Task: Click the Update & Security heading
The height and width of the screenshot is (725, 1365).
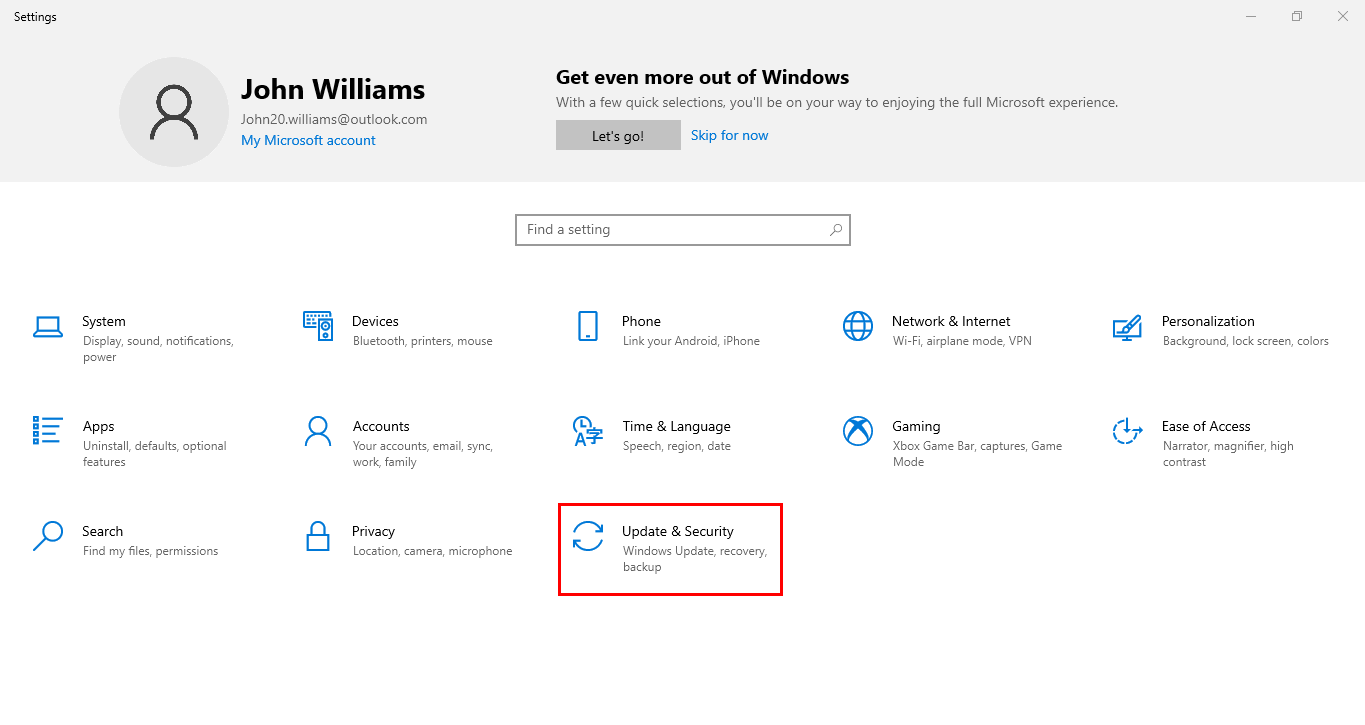Action: [x=678, y=532]
